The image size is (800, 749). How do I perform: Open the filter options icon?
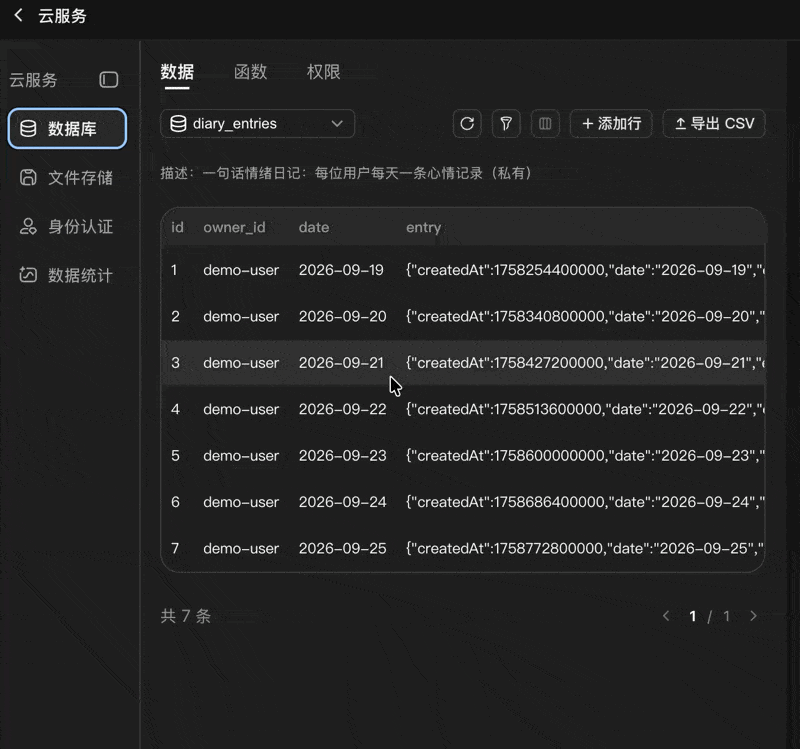pos(506,123)
